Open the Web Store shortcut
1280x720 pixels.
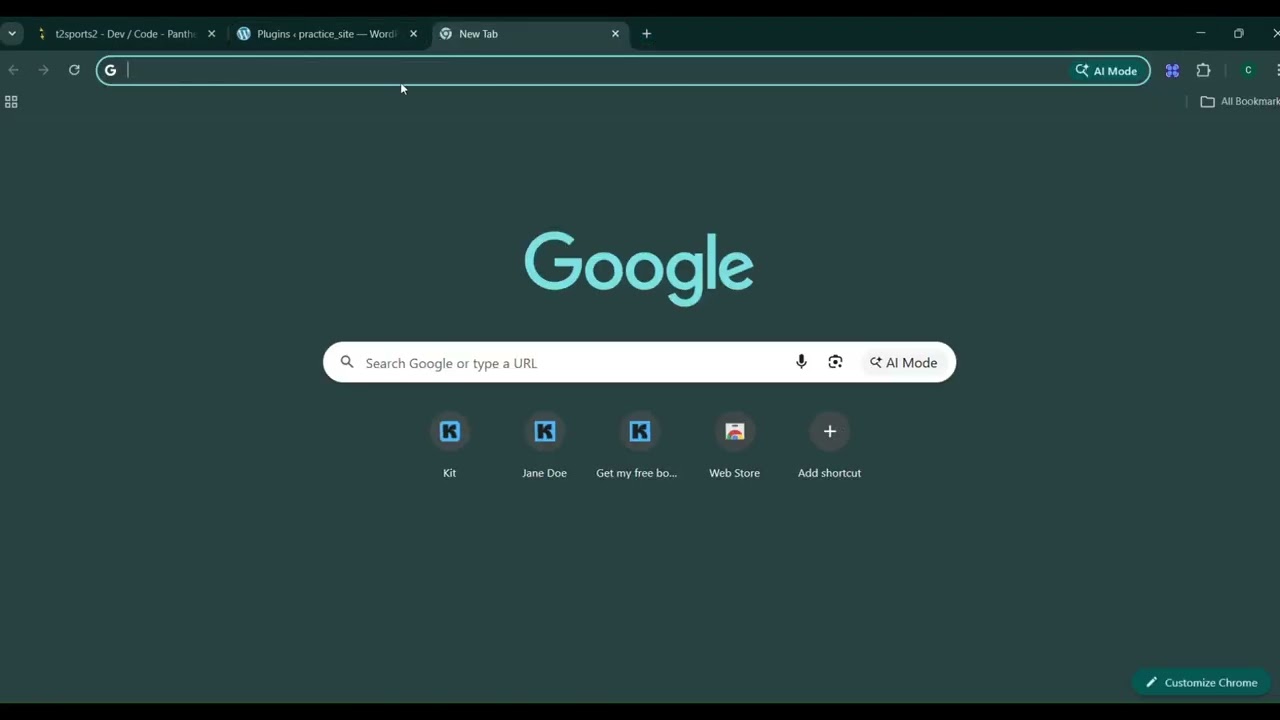click(734, 446)
